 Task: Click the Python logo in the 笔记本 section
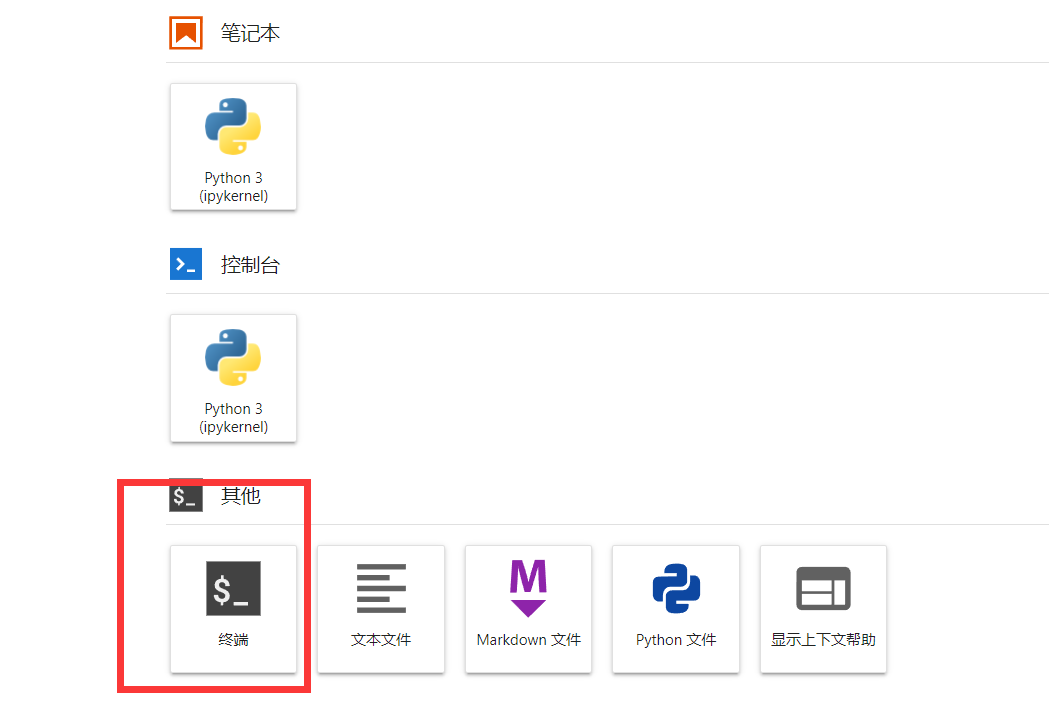(x=233, y=126)
